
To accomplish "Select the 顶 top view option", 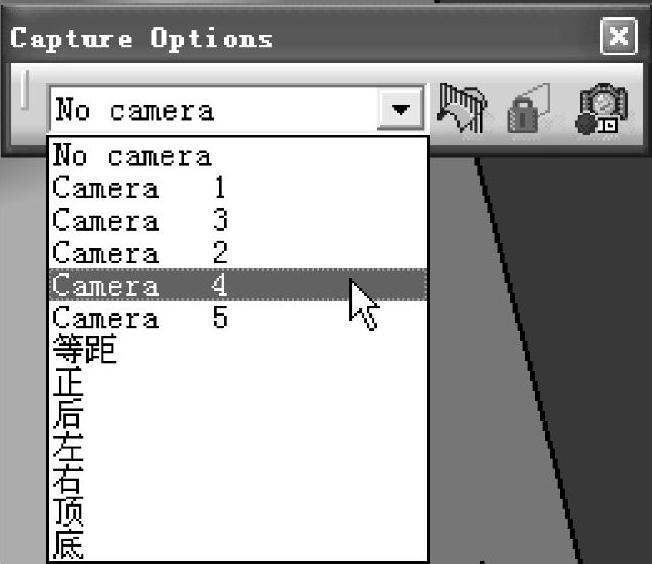I will click(239, 512).
